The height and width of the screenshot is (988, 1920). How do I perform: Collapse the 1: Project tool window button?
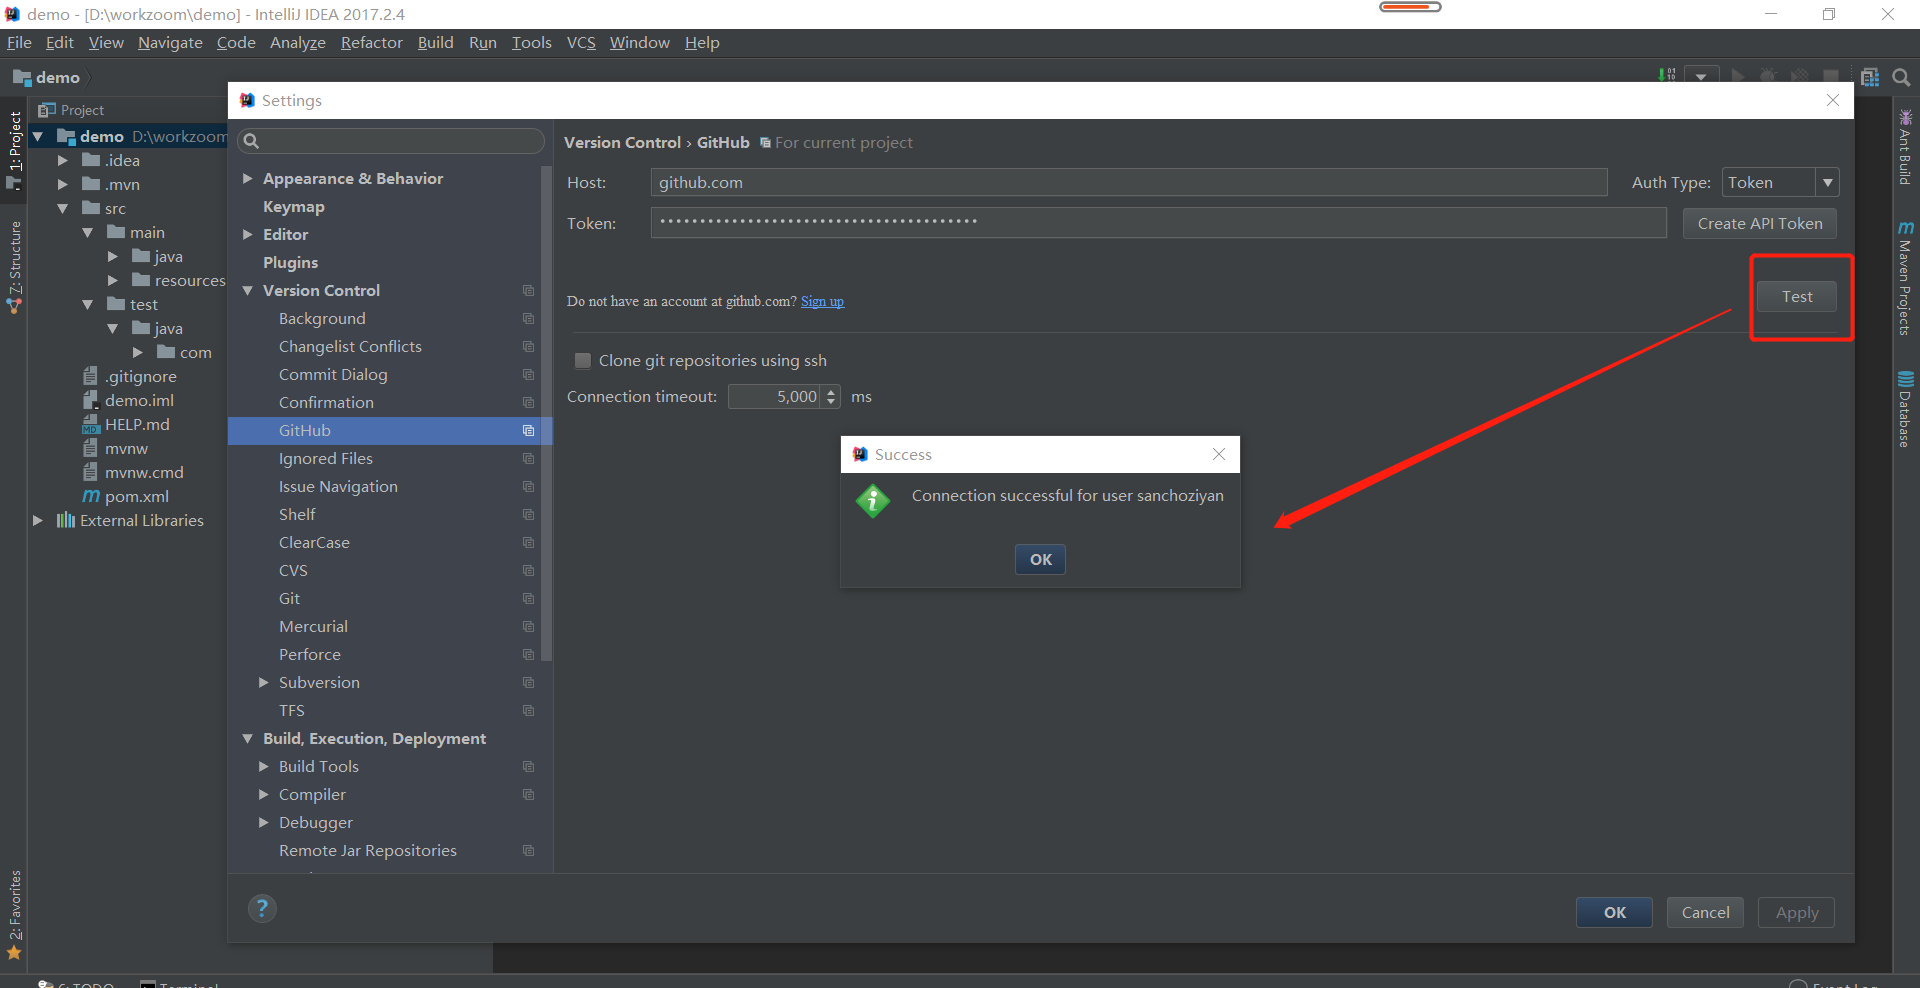tap(14, 150)
